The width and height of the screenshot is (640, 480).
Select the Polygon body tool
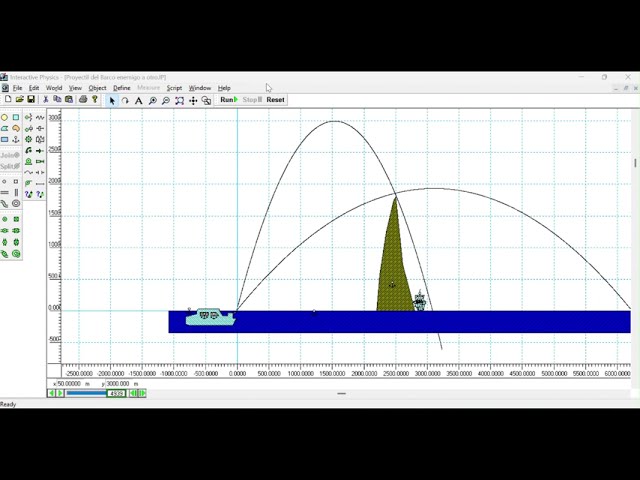(x=4, y=129)
